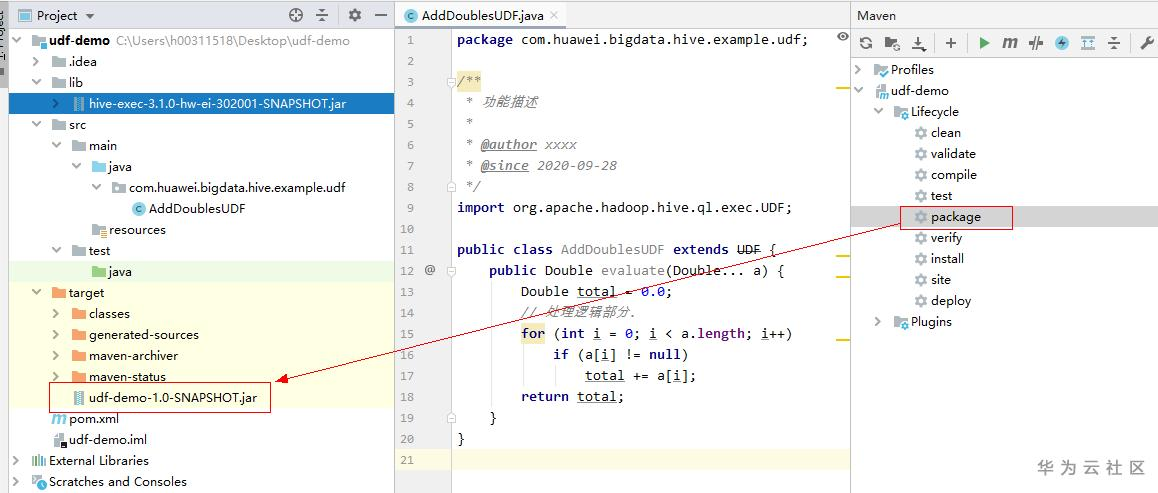Generate sources and update folders icon

(891, 43)
